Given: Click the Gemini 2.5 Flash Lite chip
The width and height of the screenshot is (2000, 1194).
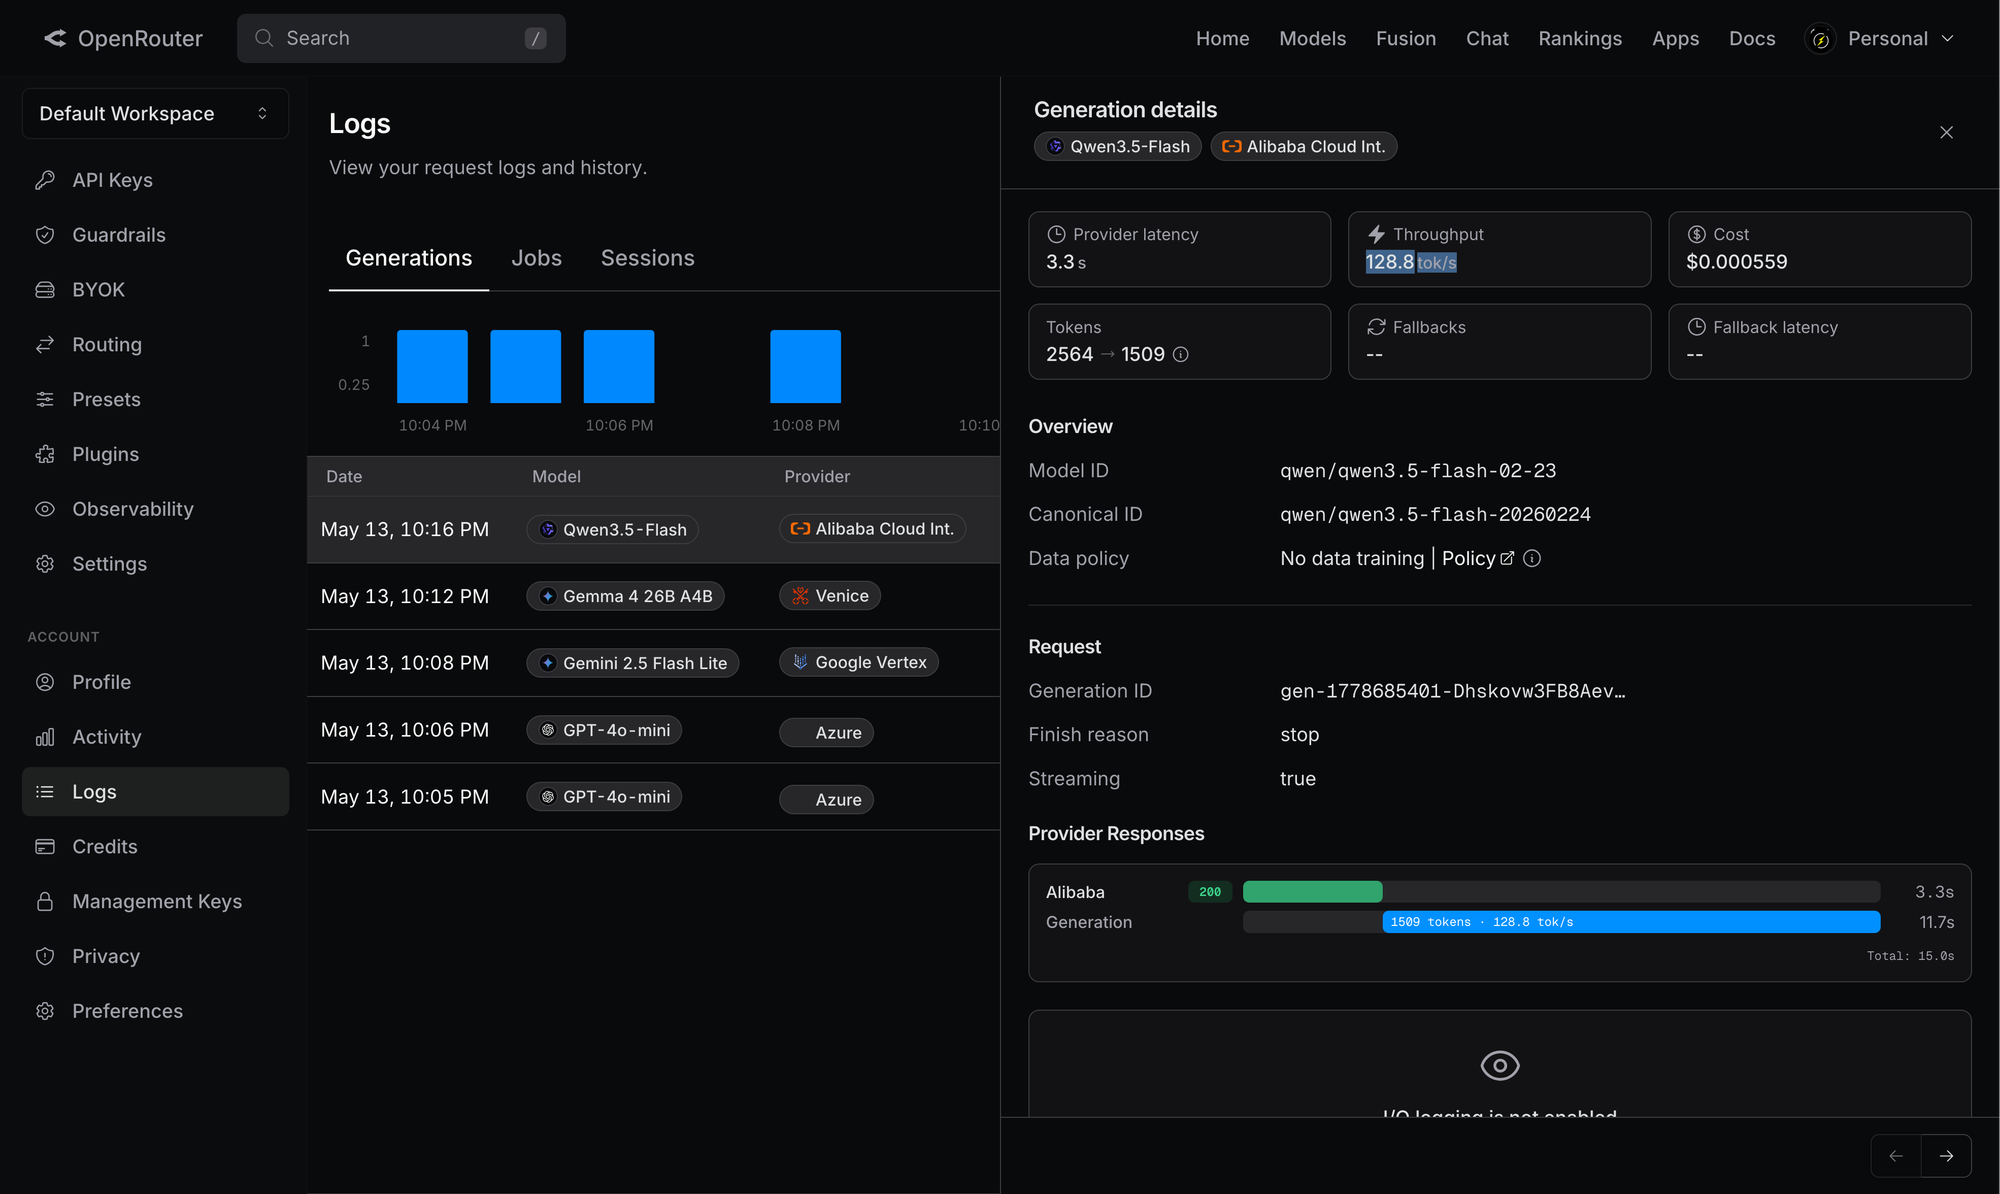Looking at the screenshot, I should coord(632,663).
